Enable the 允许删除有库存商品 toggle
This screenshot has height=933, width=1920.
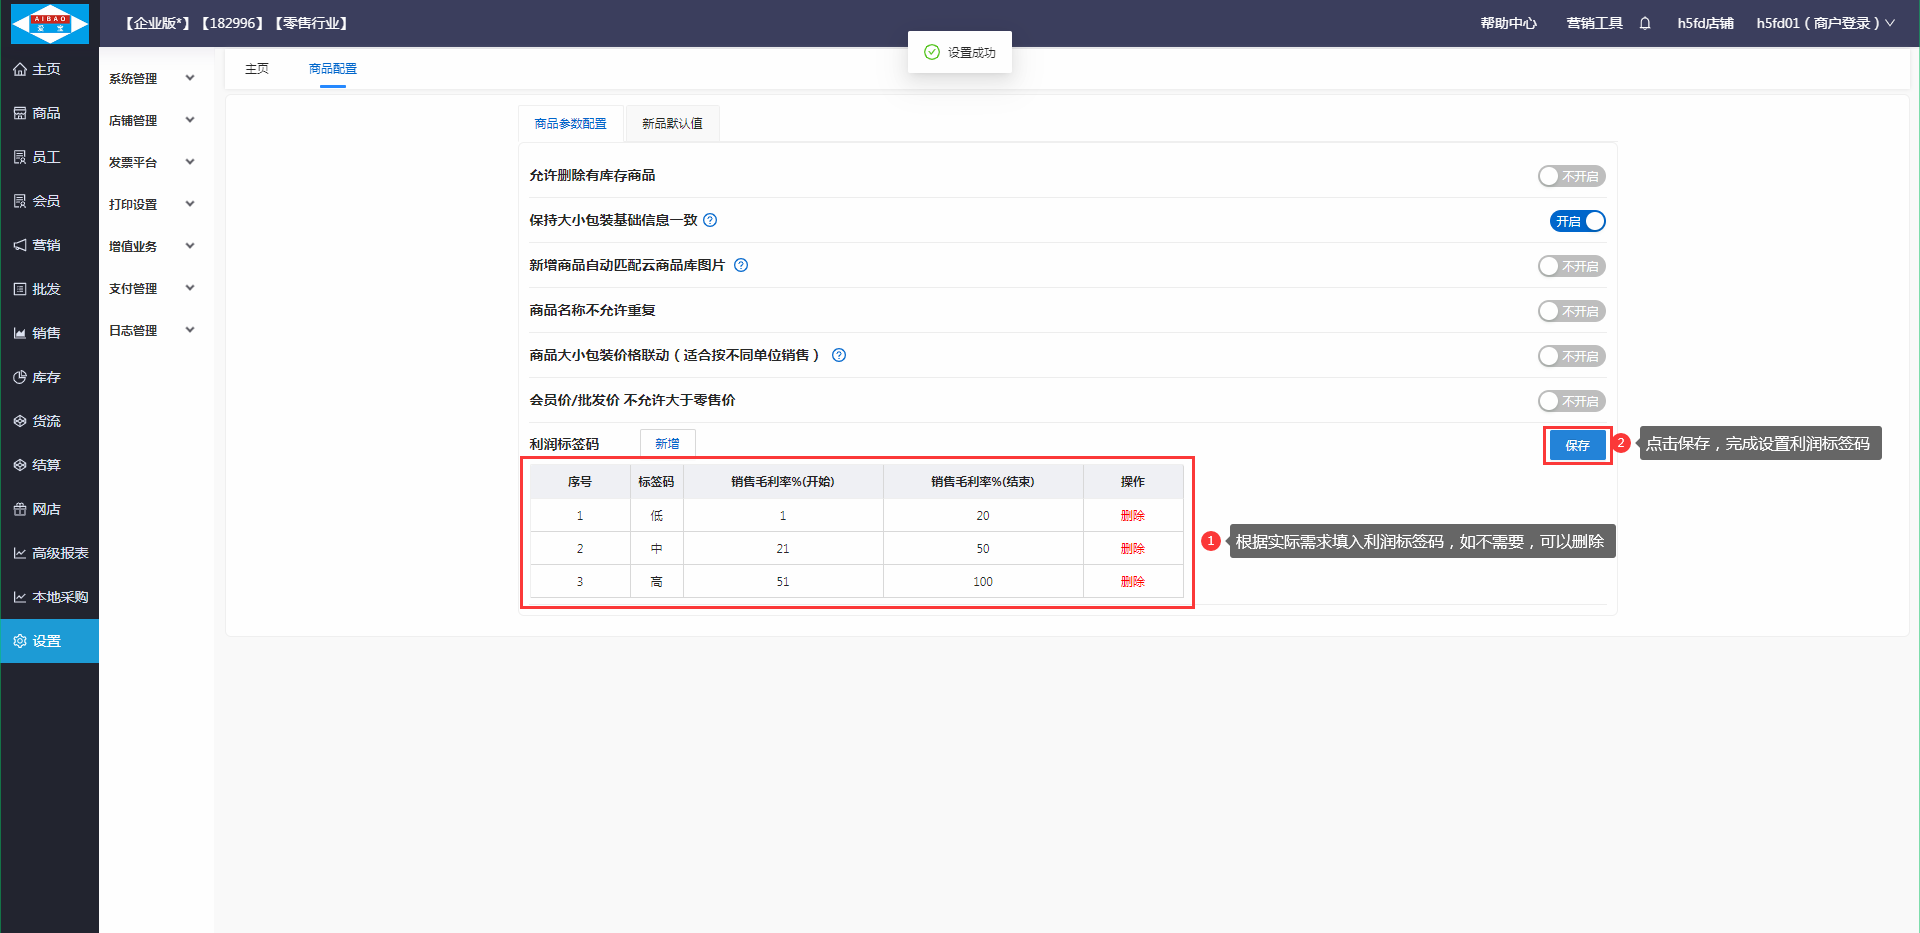point(1571,176)
